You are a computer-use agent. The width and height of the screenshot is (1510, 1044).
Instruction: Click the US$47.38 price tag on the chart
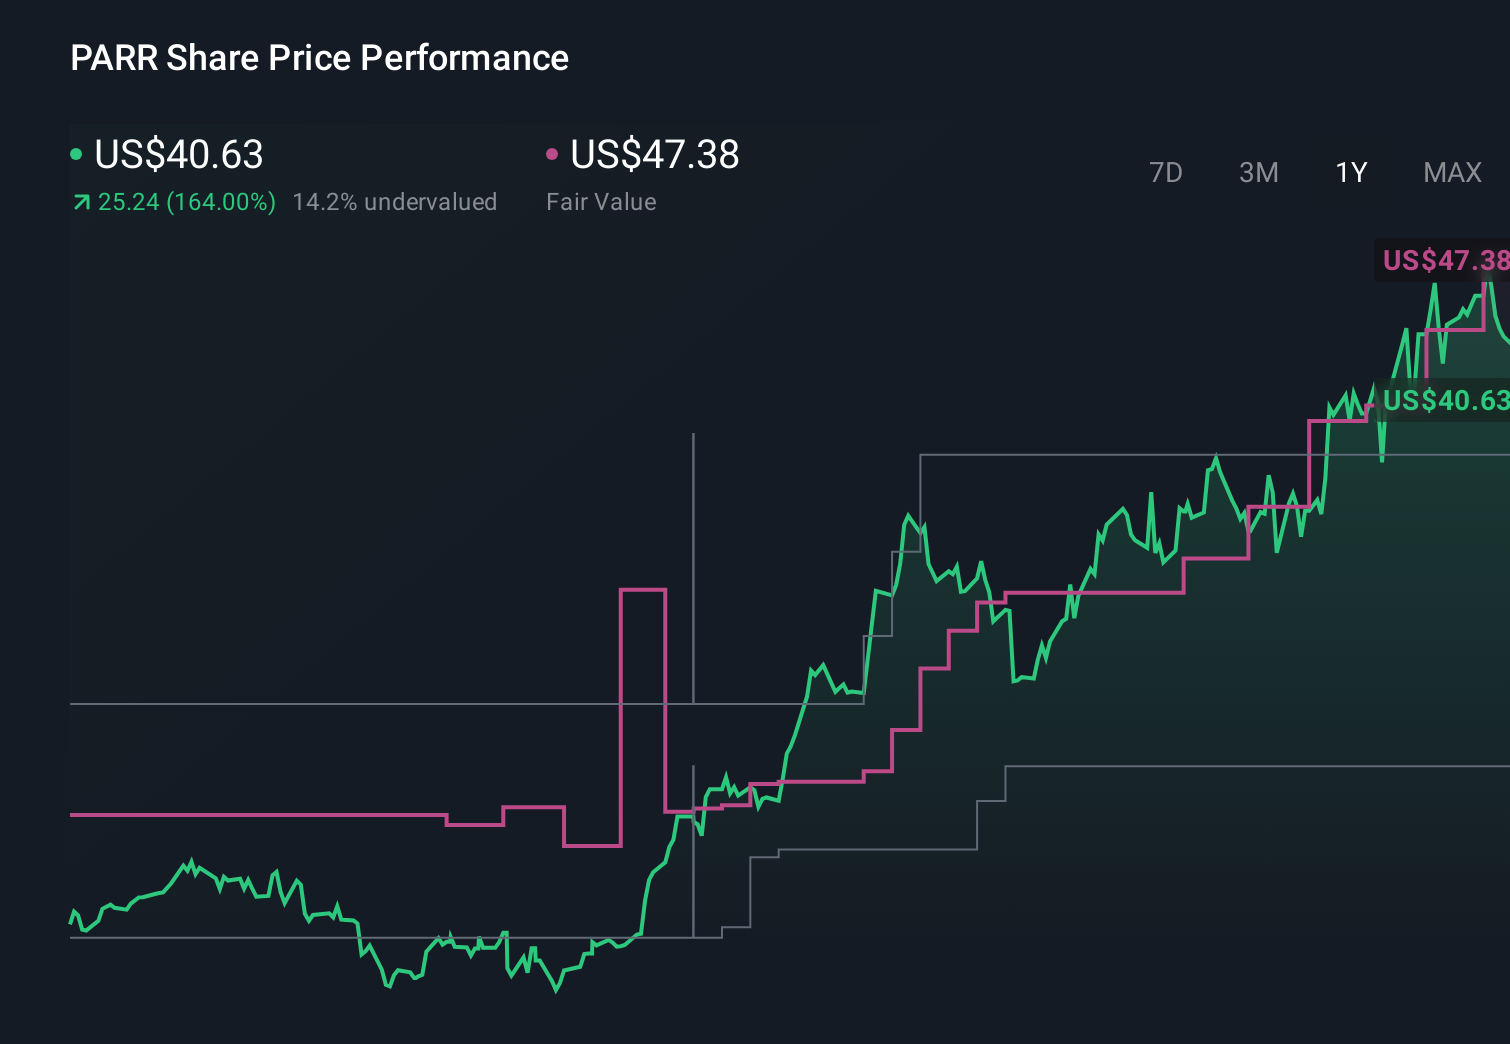pyautogui.click(x=1444, y=261)
